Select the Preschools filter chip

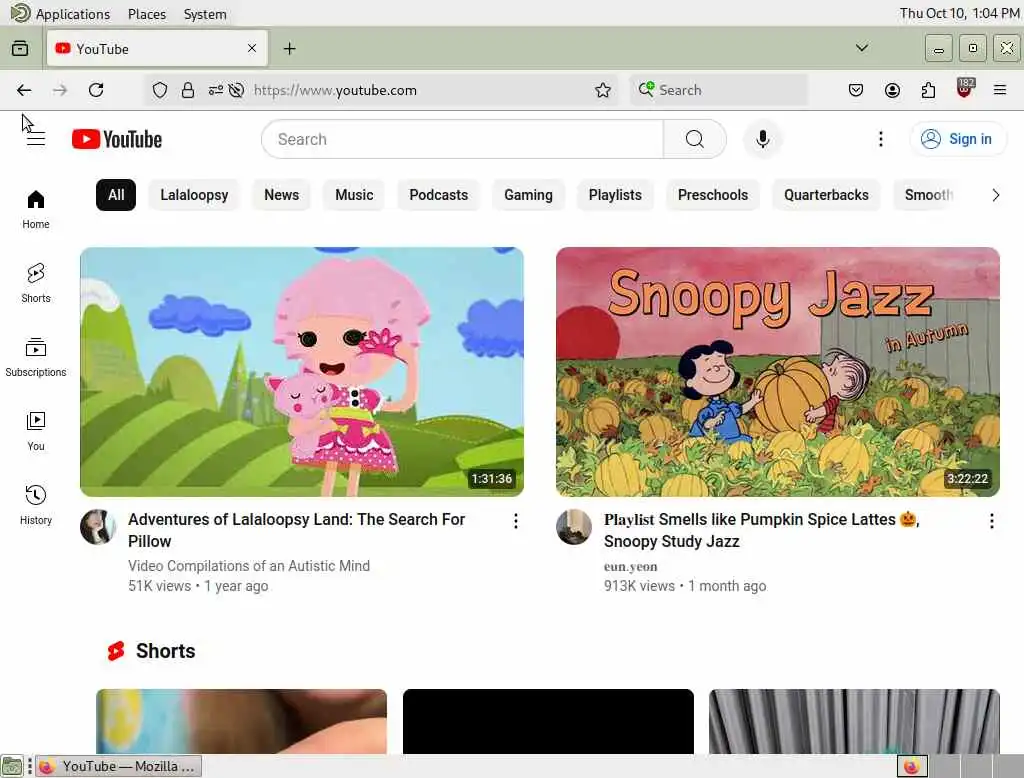712,195
